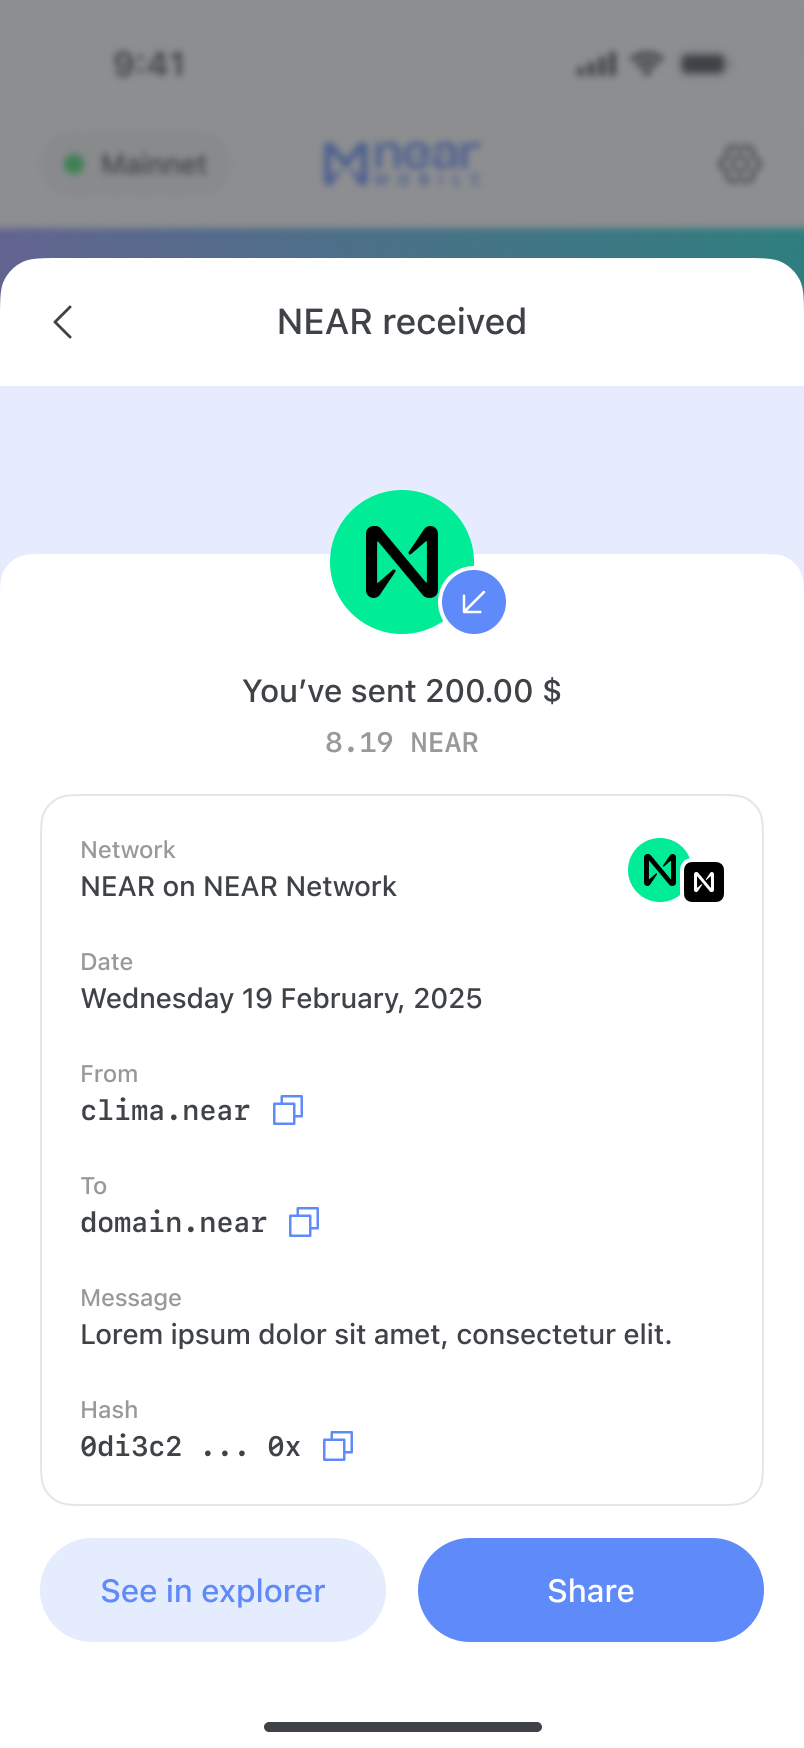The height and width of the screenshot is (1748, 804).
Task: Tap the large green NEAR token logo
Action: click(x=396, y=558)
